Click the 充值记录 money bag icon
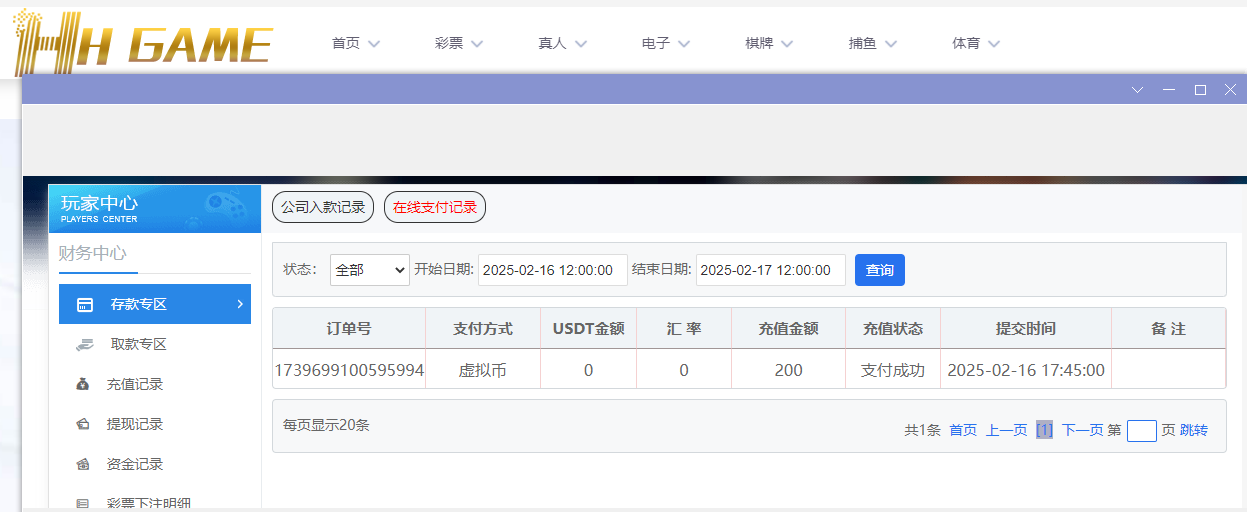 84,385
